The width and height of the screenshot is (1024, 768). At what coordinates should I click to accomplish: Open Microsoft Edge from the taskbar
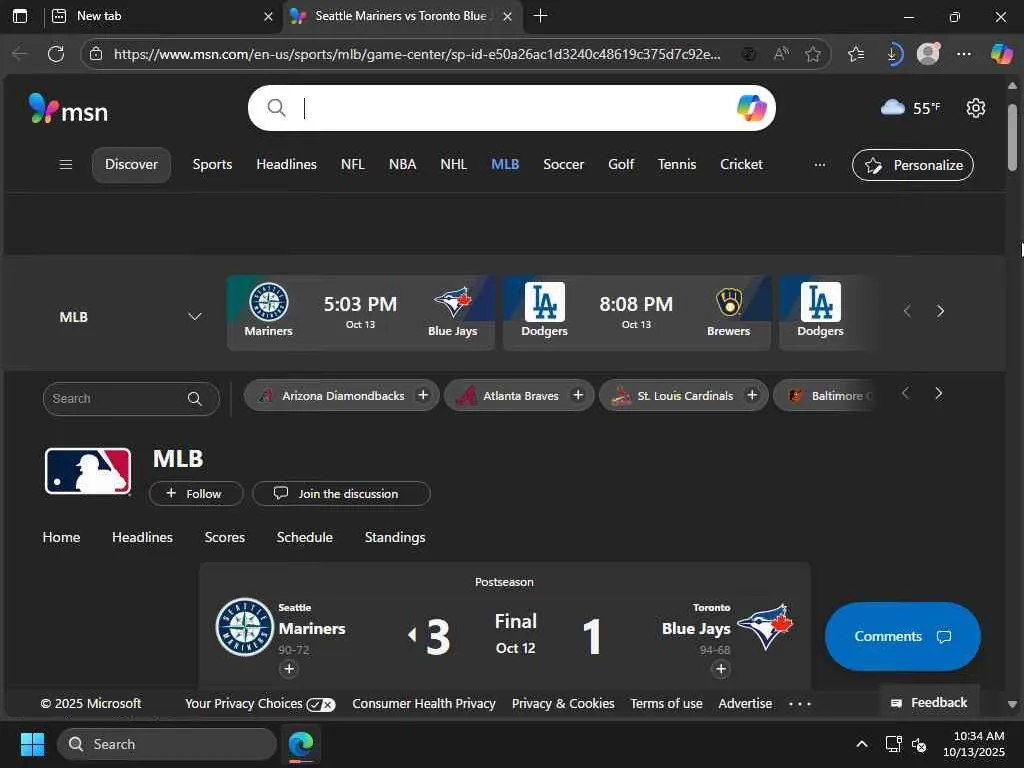click(301, 744)
